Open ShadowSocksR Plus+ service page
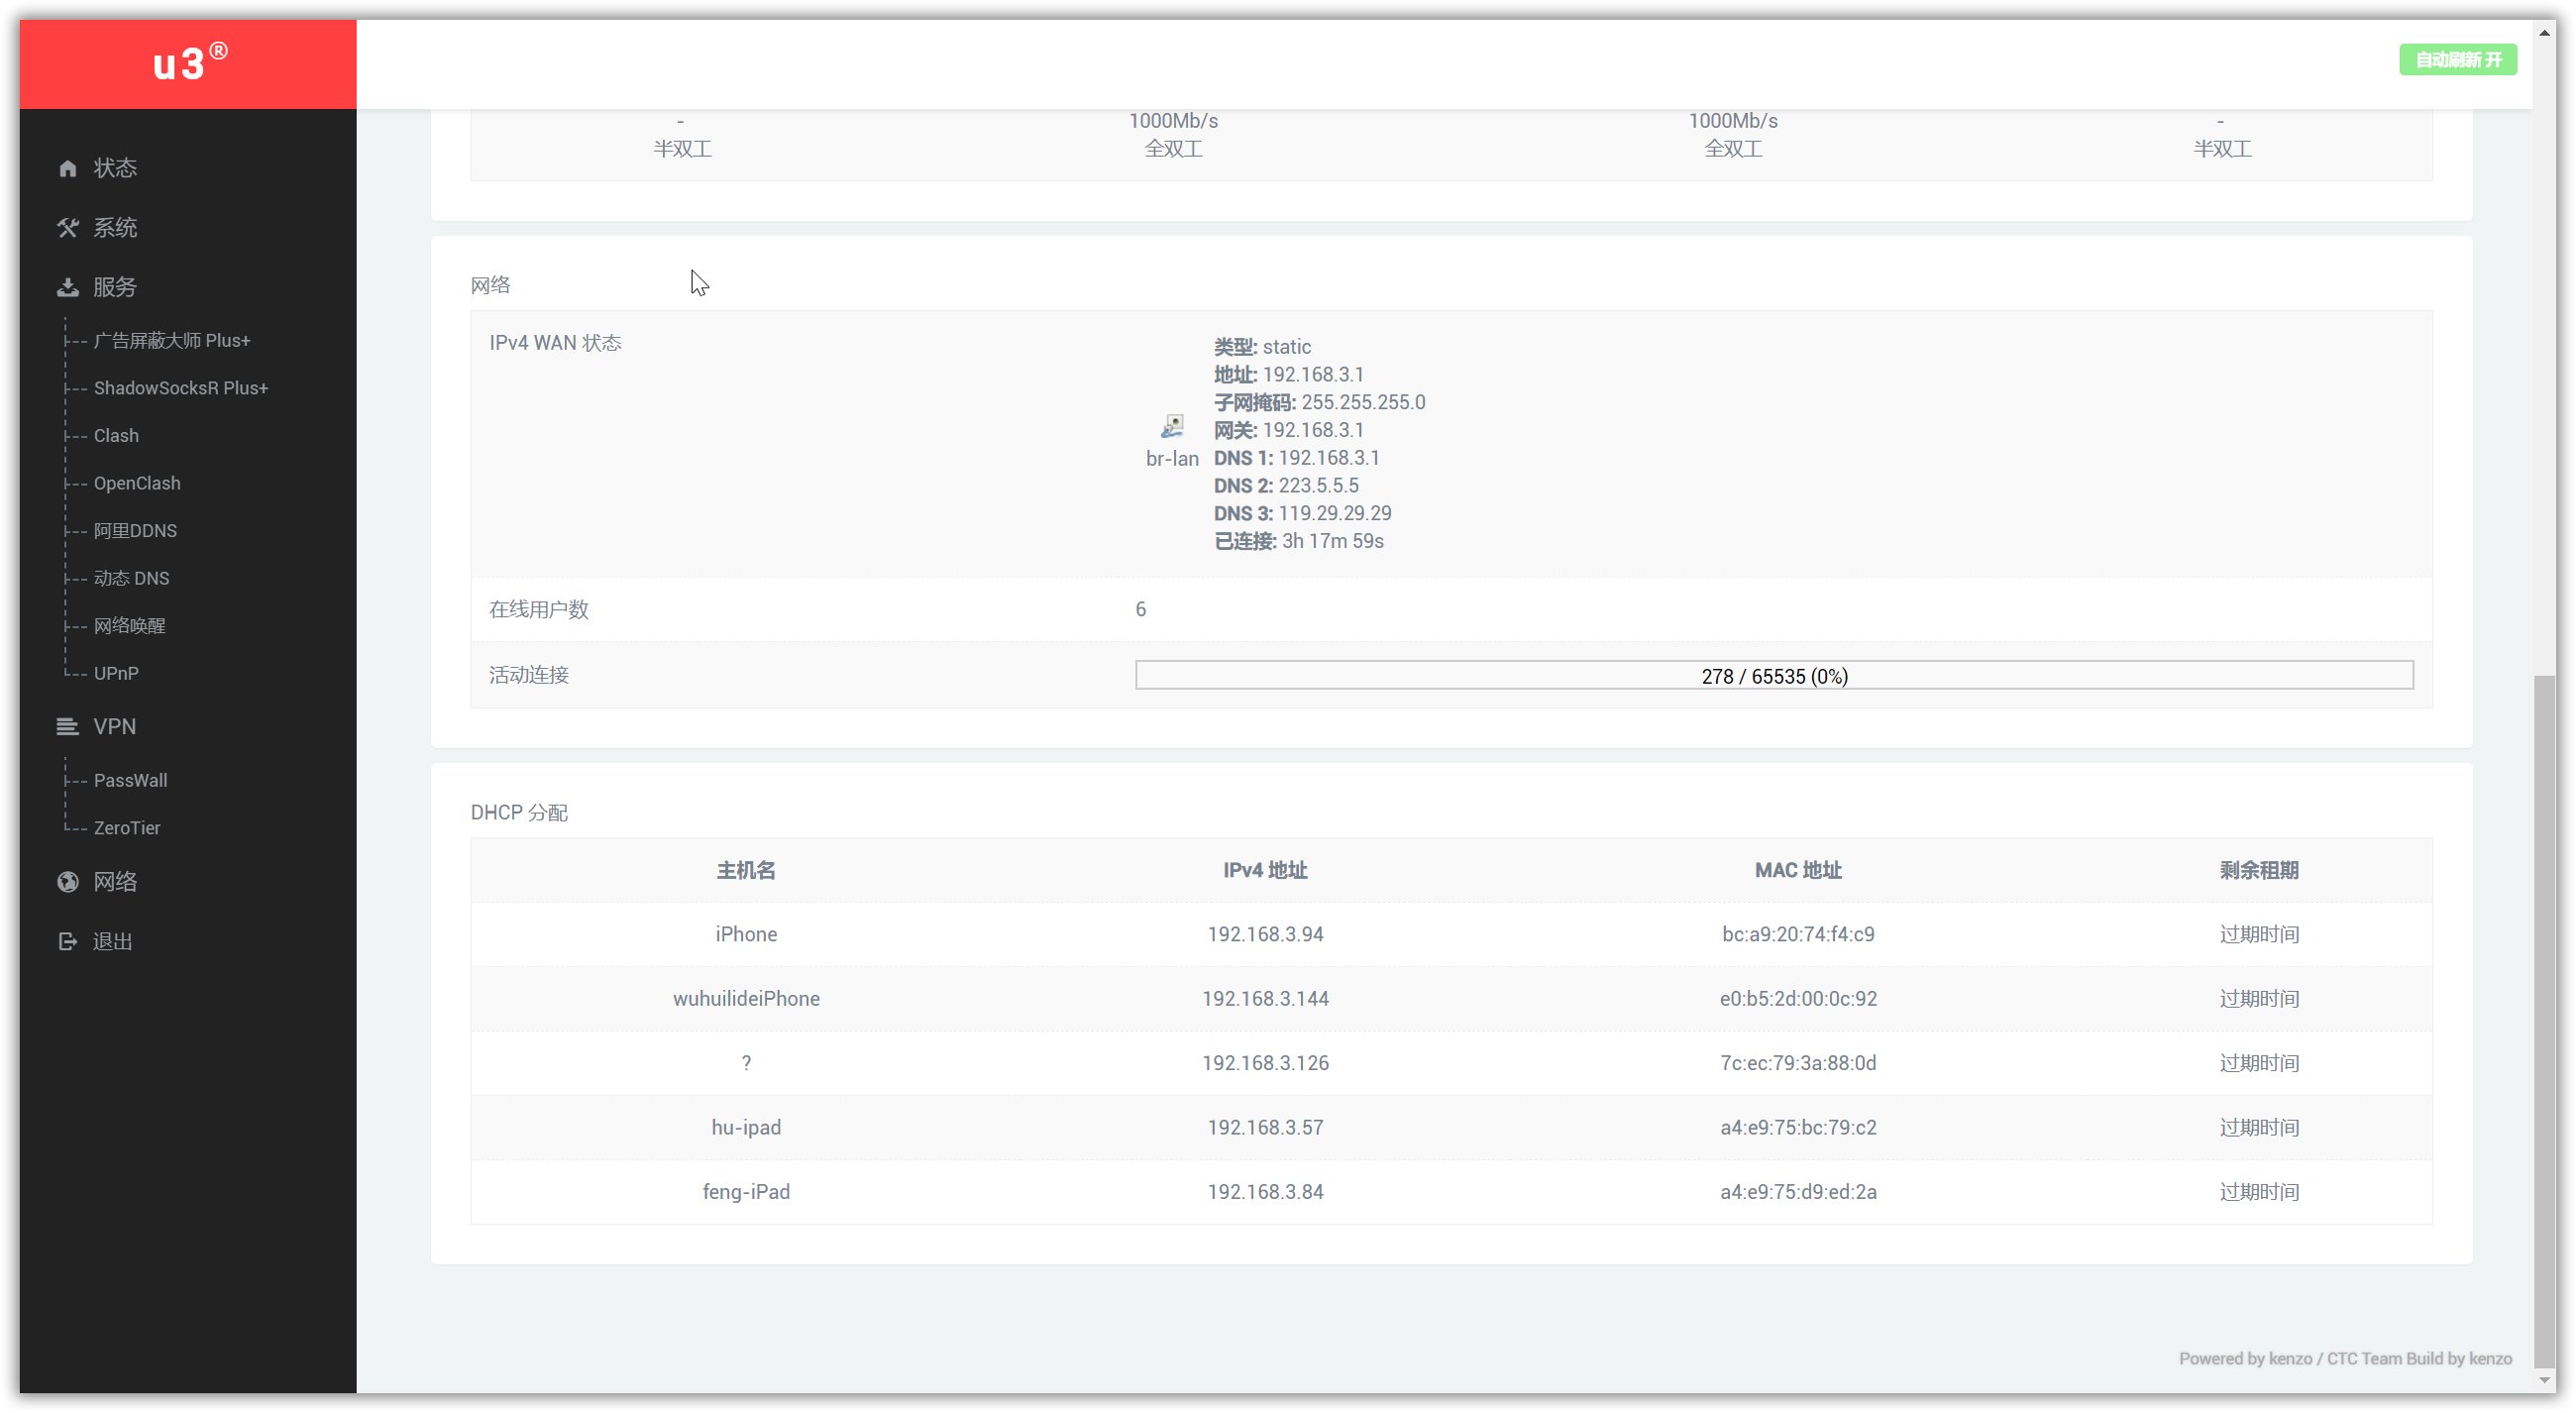 180,388
